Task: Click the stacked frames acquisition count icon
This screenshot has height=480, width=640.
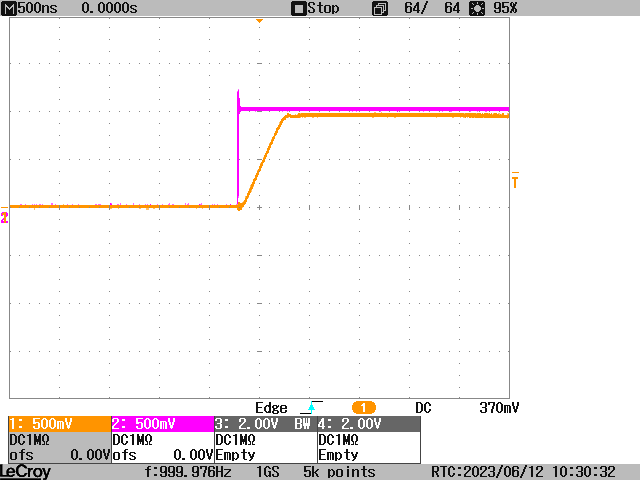Action: click(x=380, y=9)
